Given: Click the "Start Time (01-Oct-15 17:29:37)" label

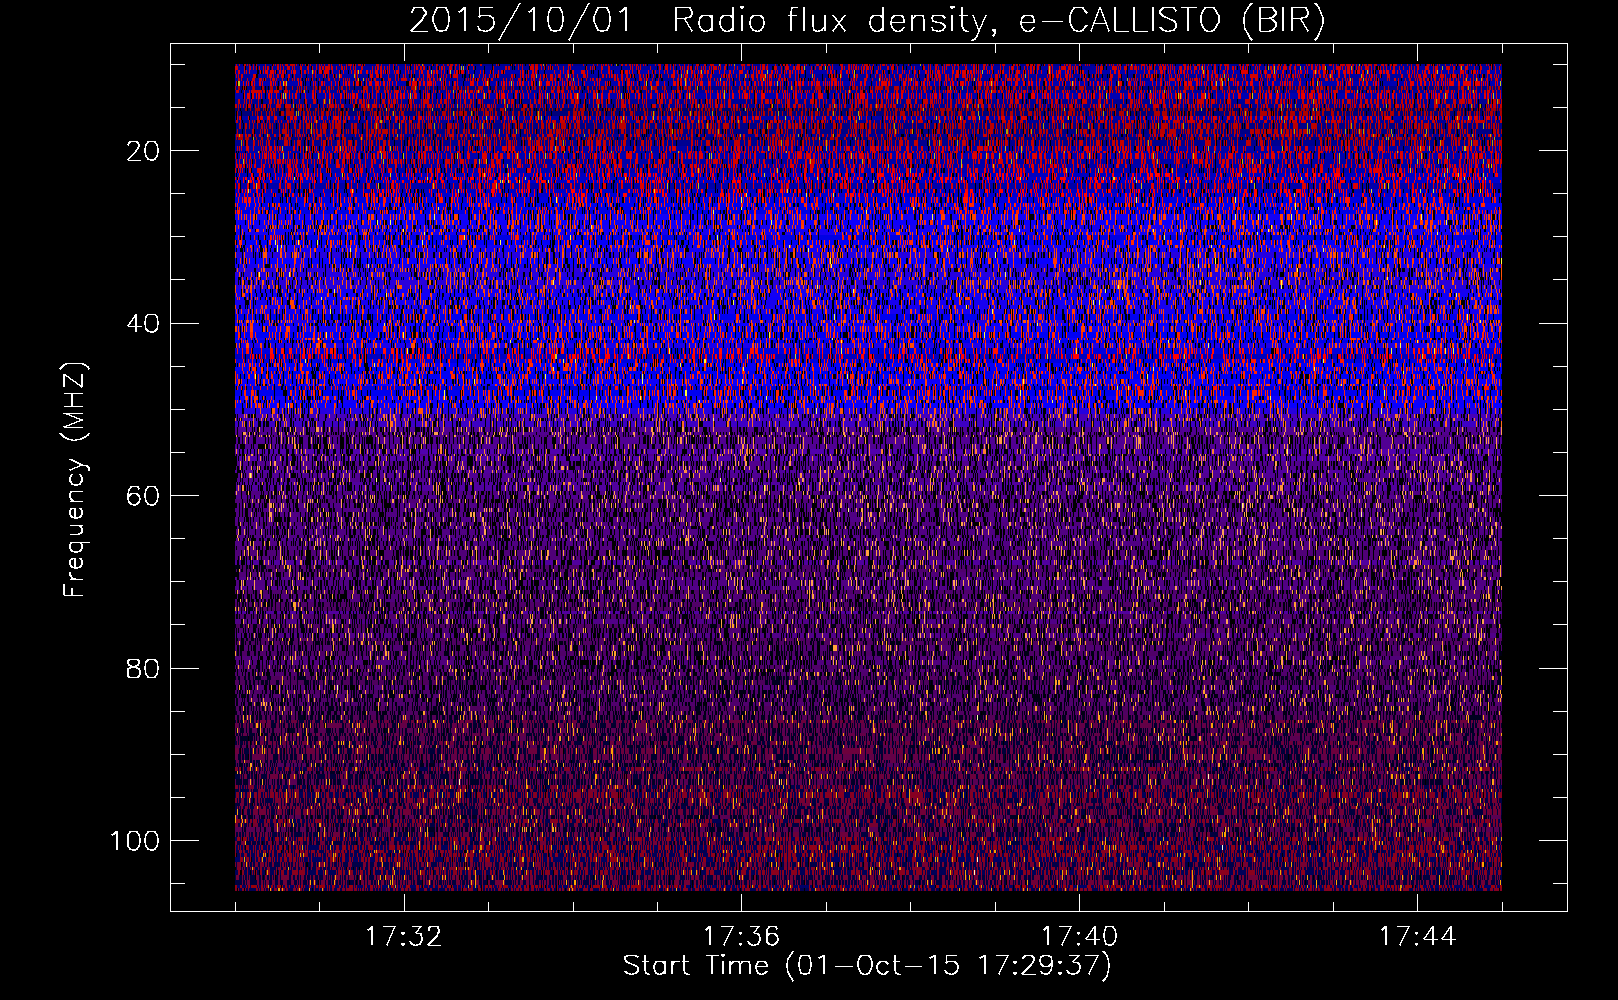Looking at the screenshot, I should click(x=867, y=966).
